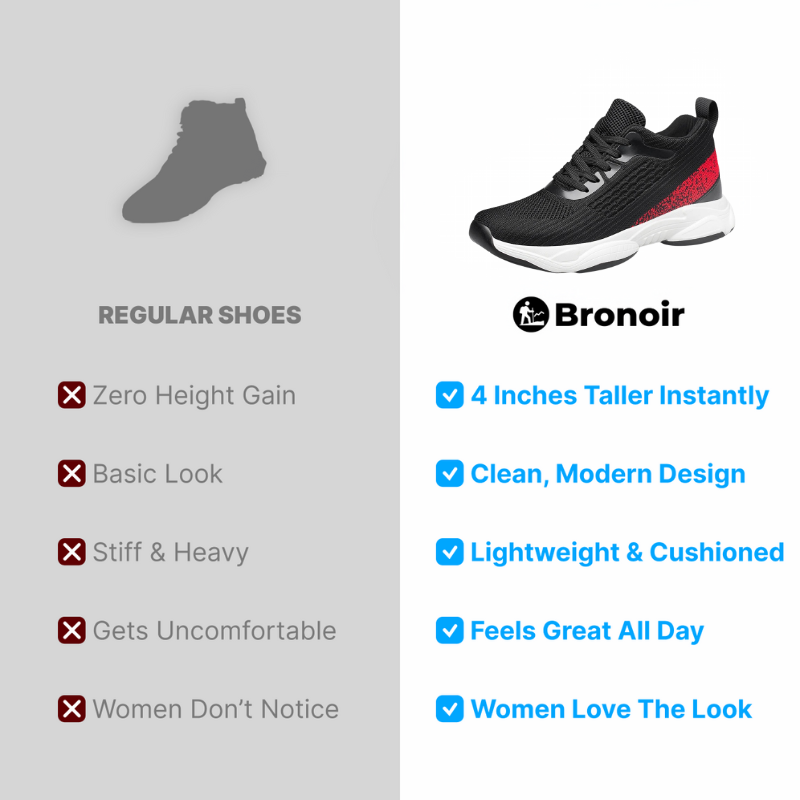Toggle the Women Love The Look checkbox

[449, 709]
